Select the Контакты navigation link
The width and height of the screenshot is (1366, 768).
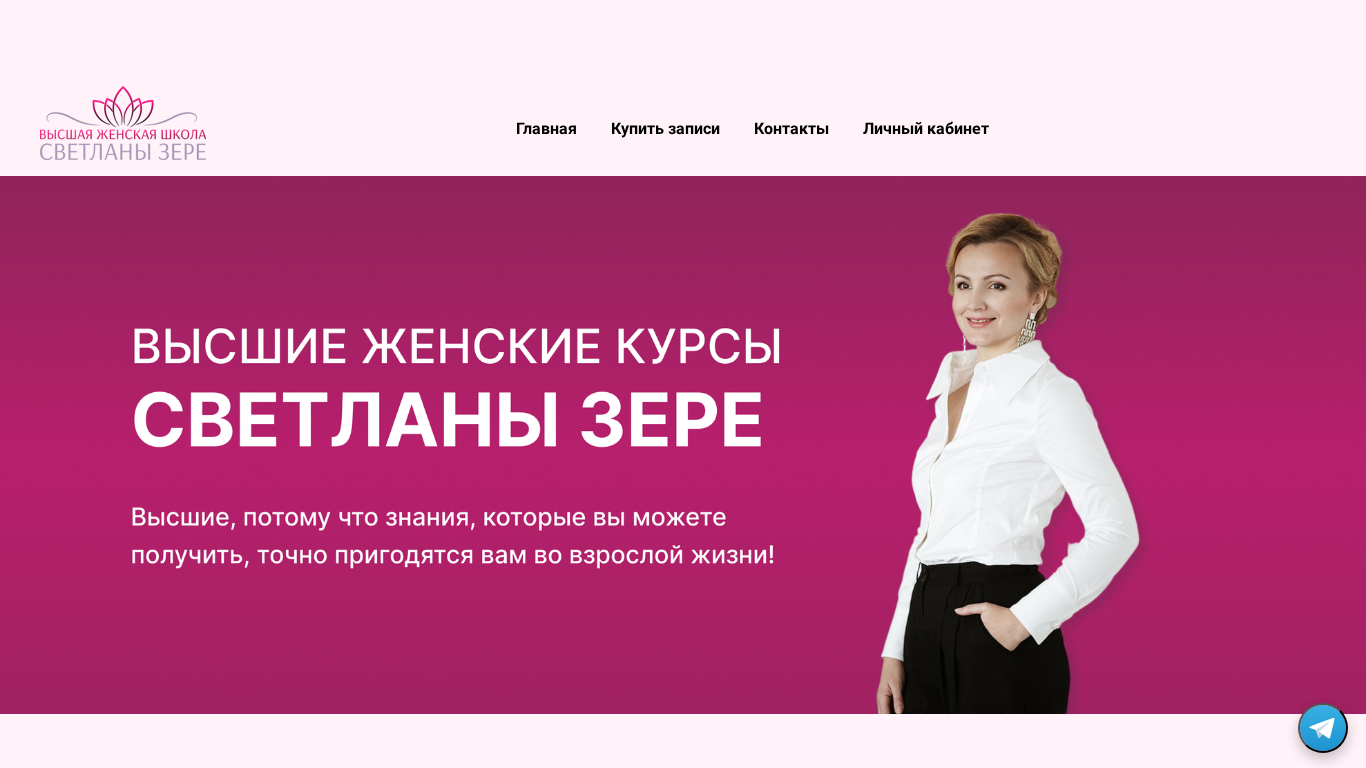(x=791, y=129)
